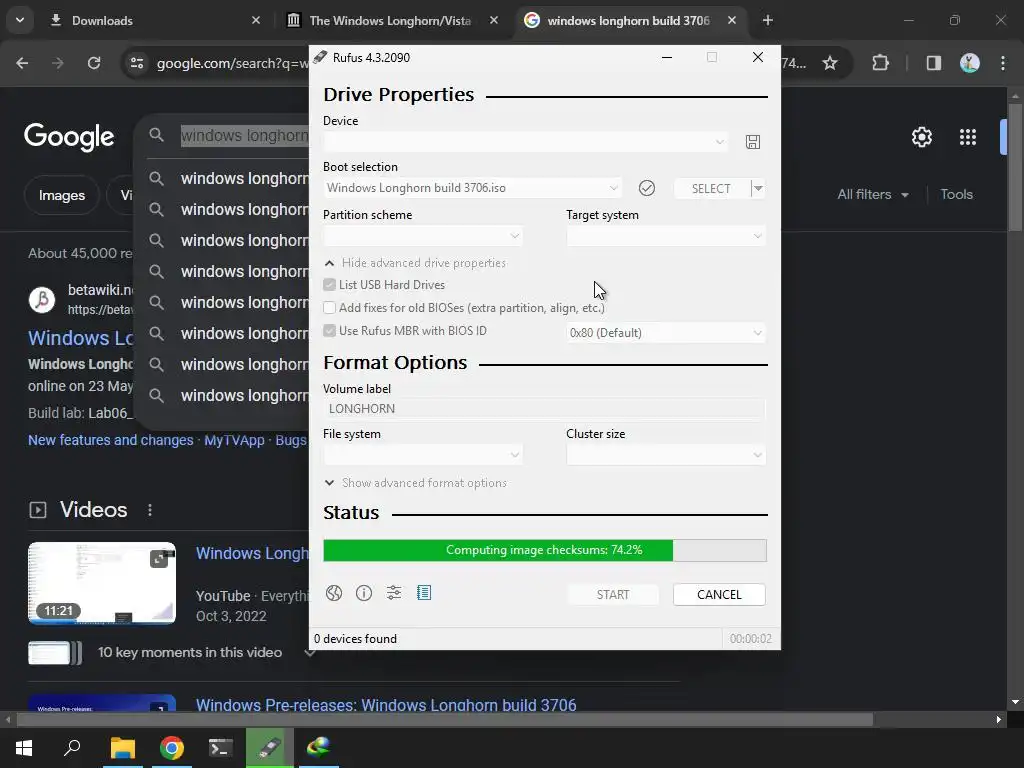Open the All filters dropdown on Google
This screenshot has height=768, width=1024.
[x=872, y=195]
